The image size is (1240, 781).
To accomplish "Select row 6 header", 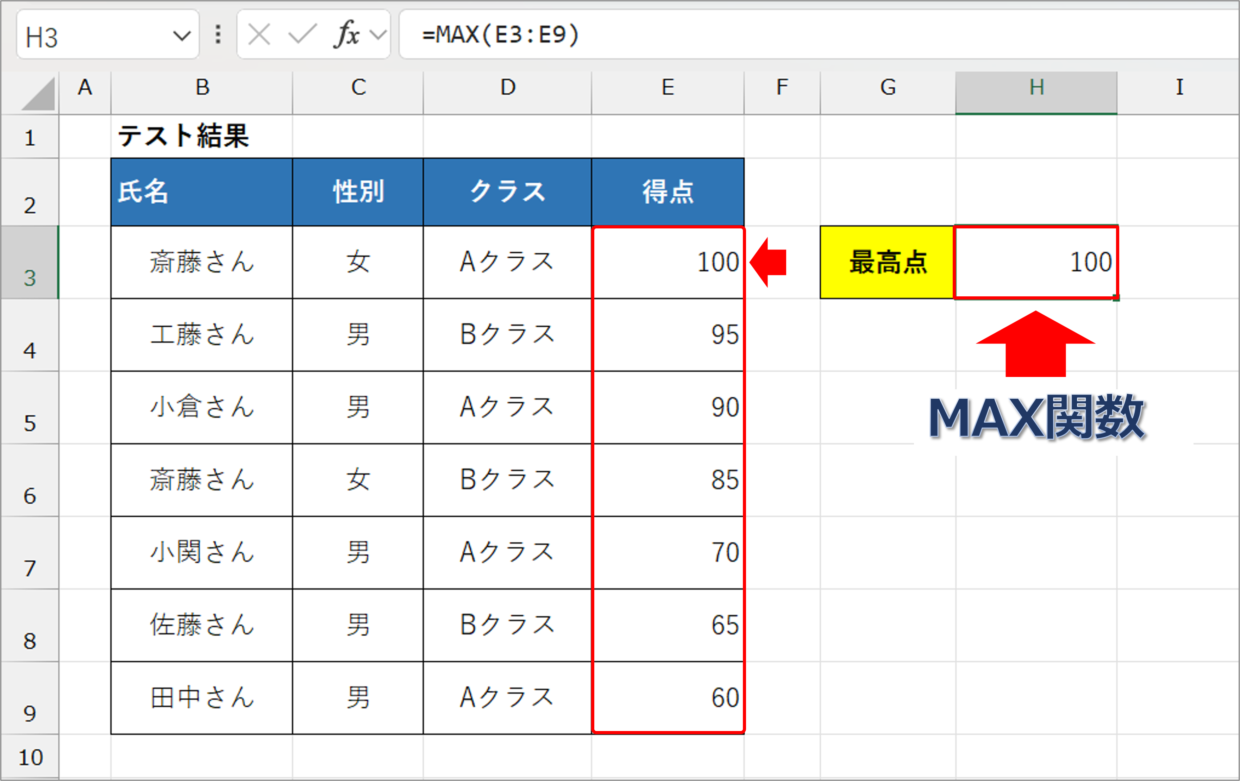I will click(30, 480).
